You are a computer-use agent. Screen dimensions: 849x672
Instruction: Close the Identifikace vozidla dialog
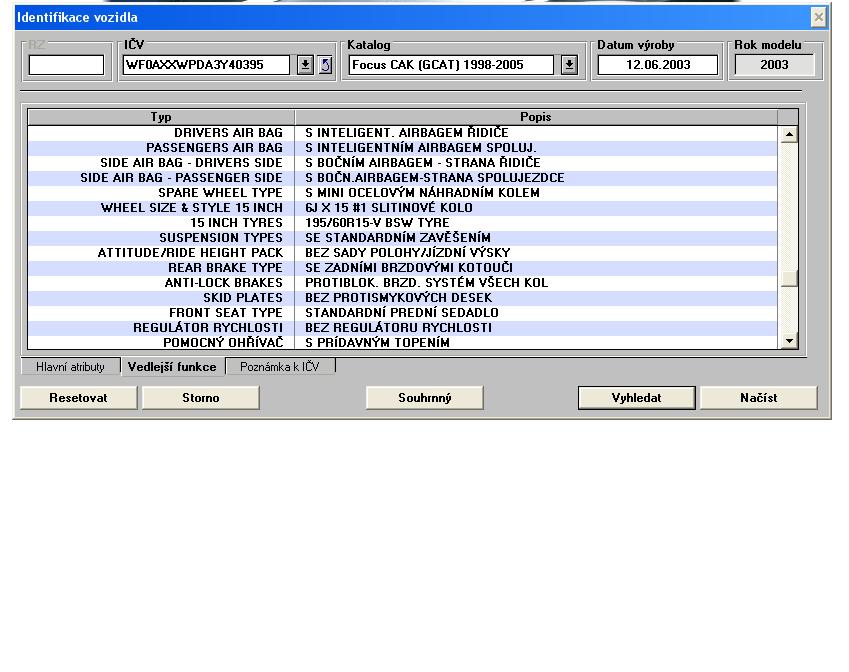(x=819, y=17)
